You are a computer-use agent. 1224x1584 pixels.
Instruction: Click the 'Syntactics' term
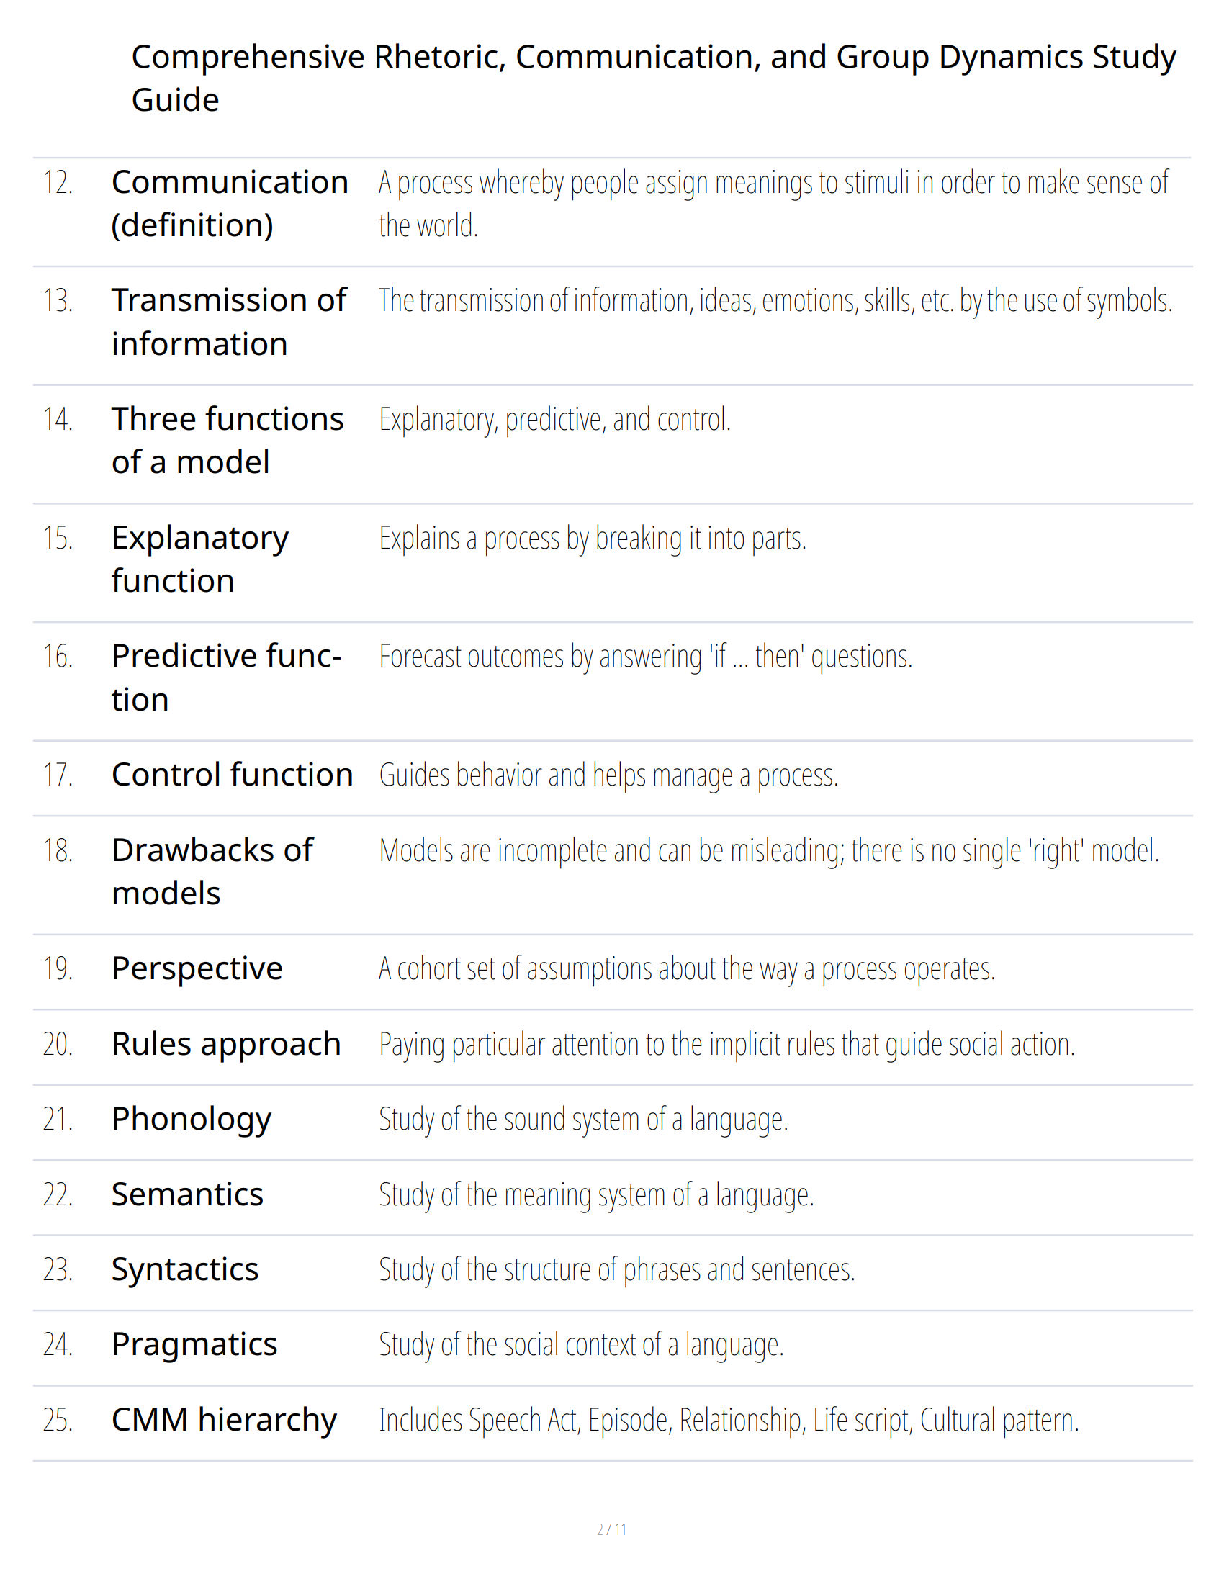(185, 1270)
